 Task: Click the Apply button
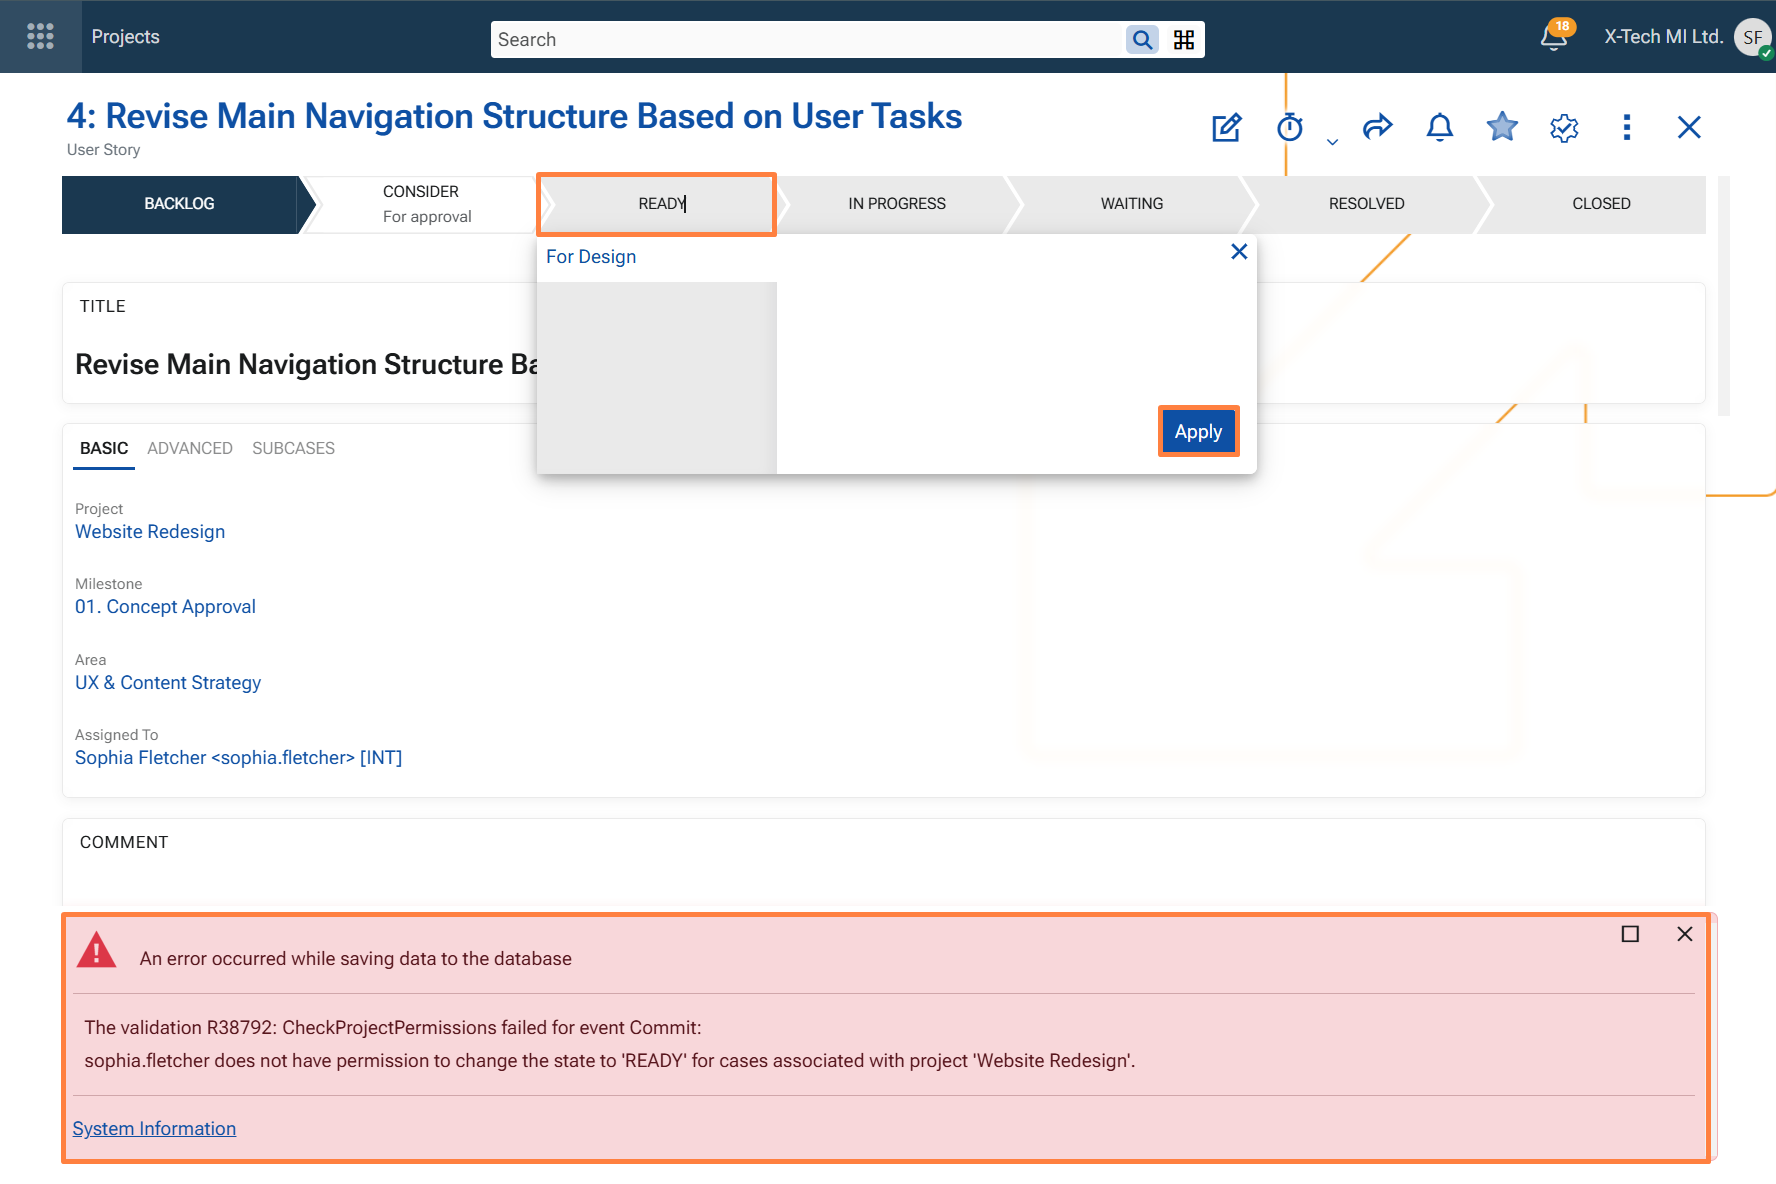[1199, 432]
